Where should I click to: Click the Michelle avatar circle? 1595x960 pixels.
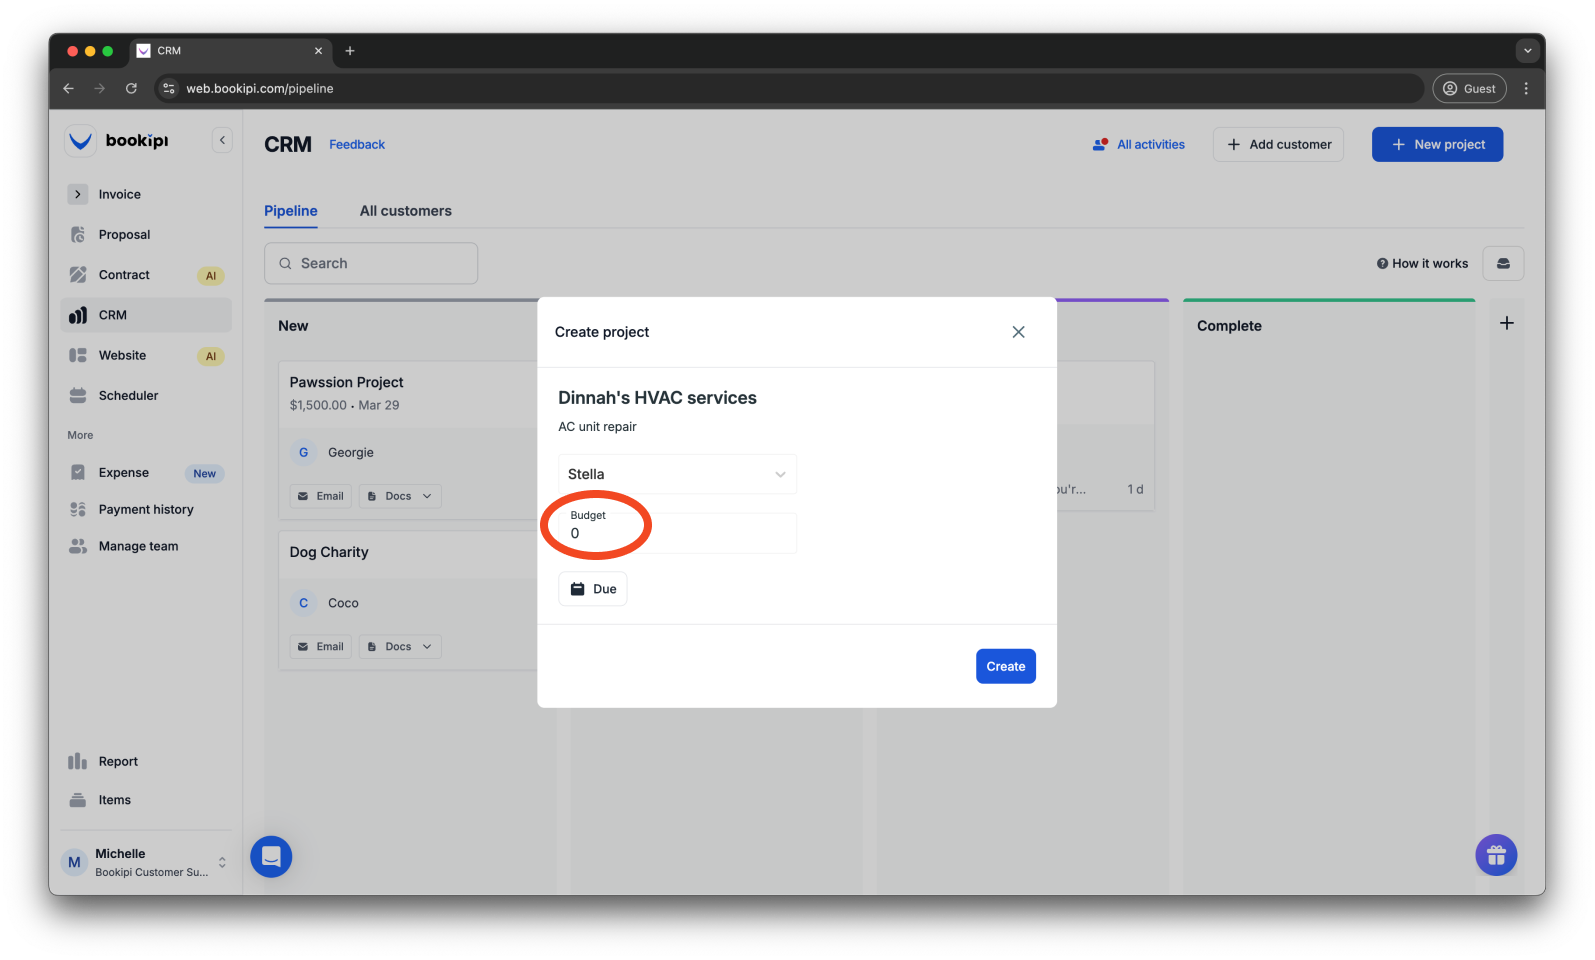click(x=74, y=862)
